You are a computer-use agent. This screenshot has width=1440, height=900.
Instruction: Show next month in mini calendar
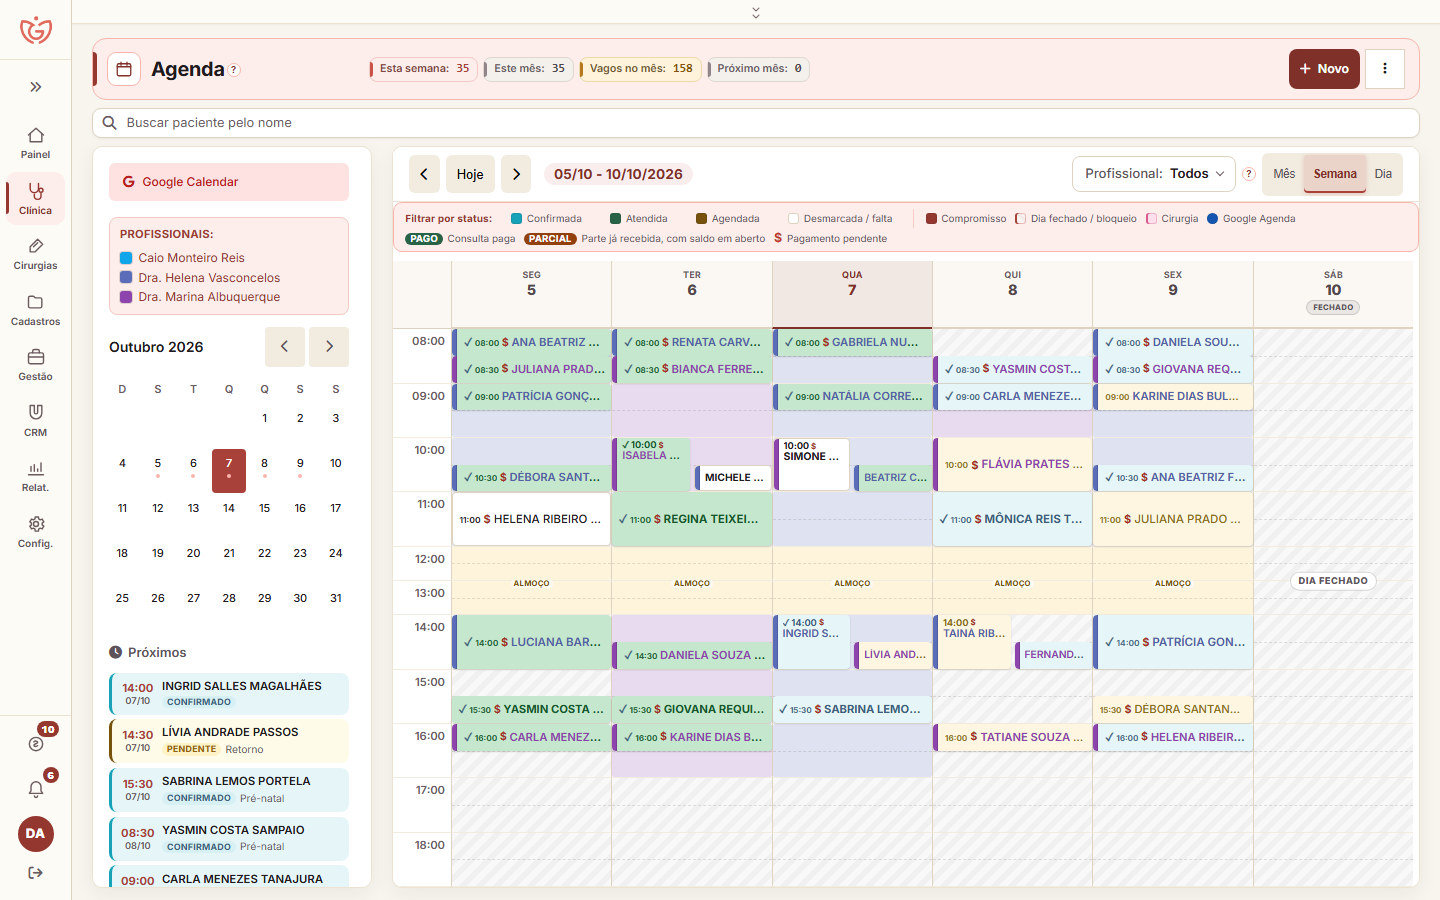[x=329, y=347]
